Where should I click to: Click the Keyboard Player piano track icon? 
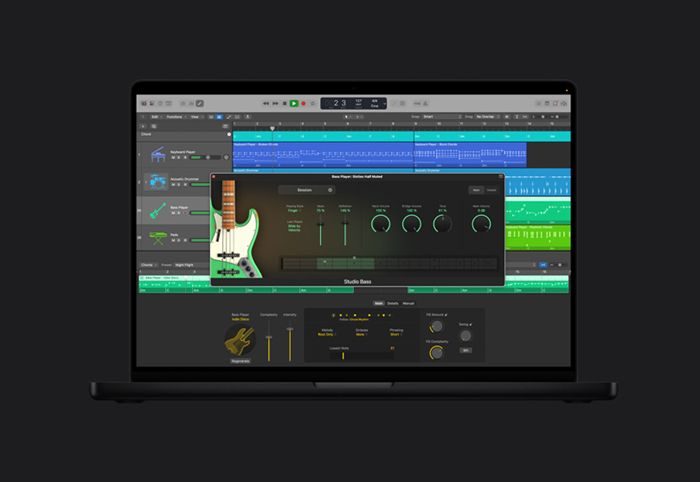click(x=158, y=154)
